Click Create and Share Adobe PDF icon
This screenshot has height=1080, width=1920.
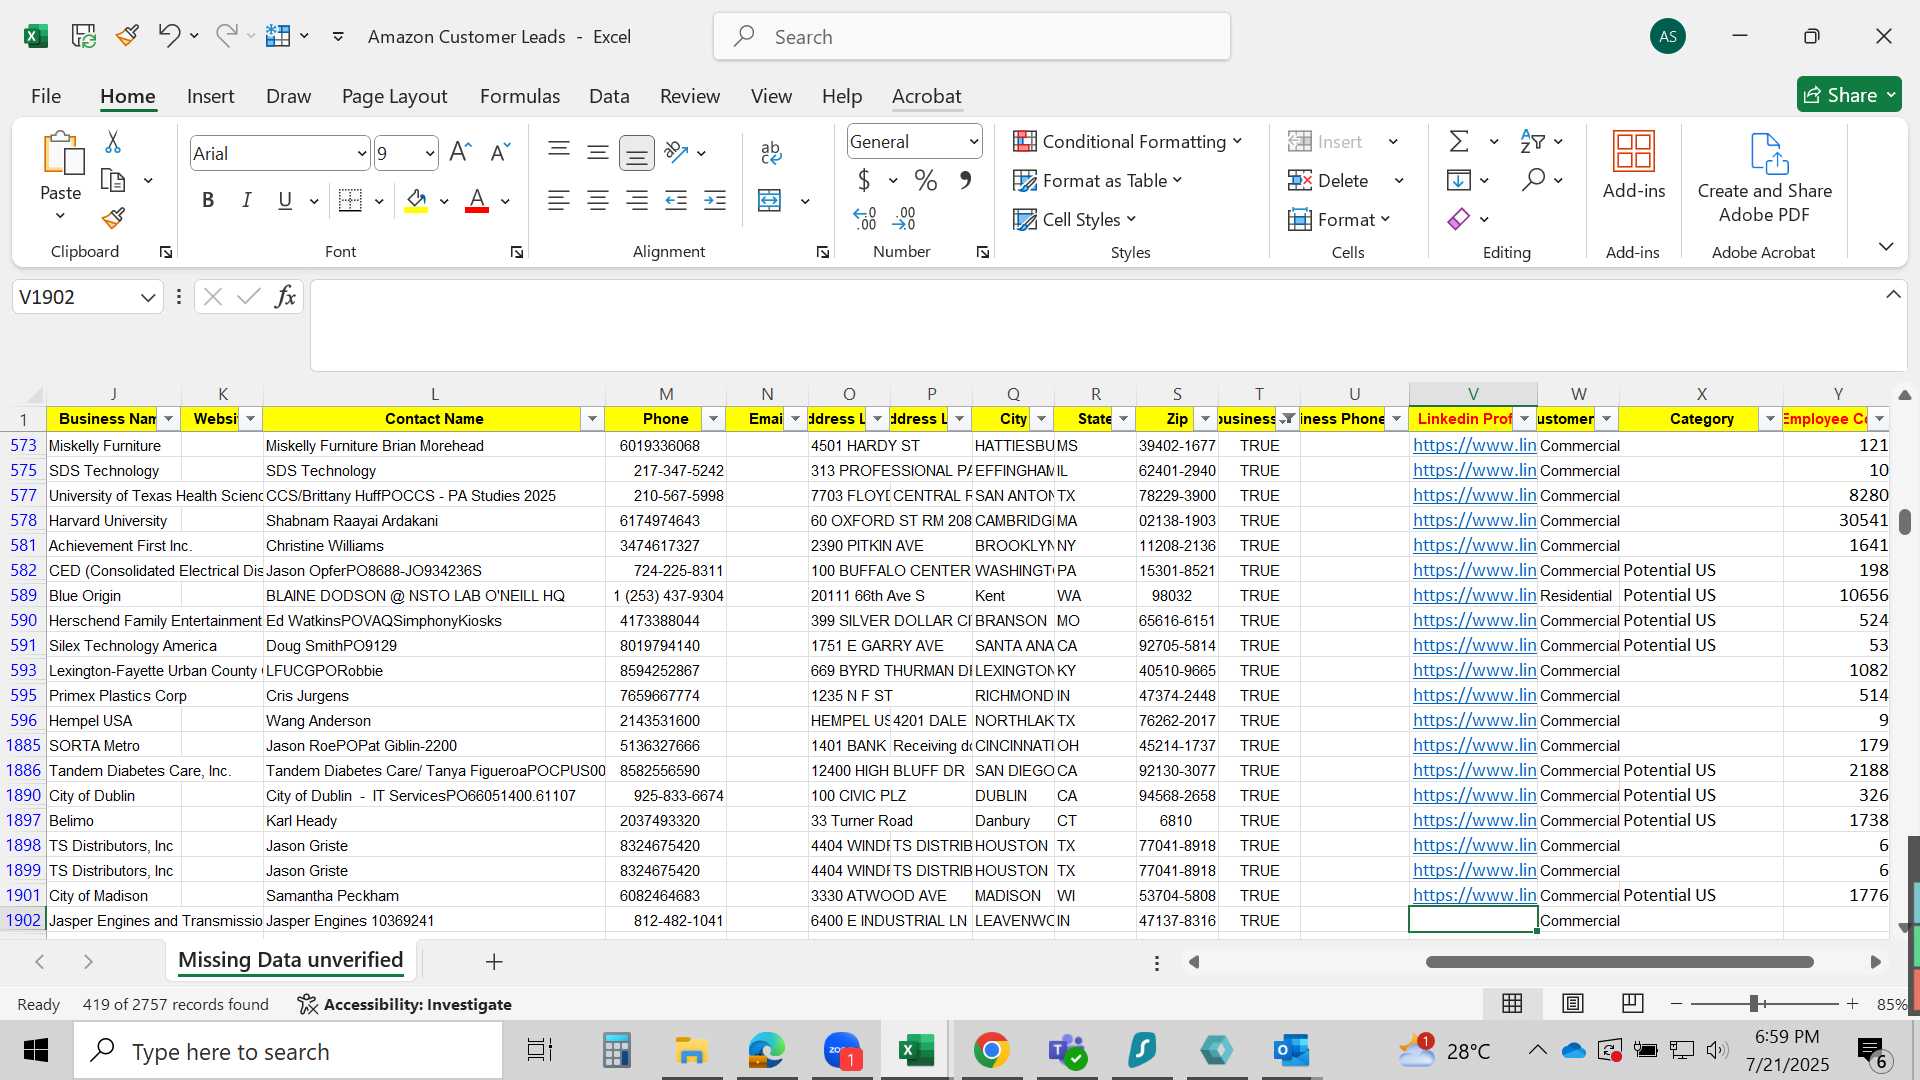coord(1768,153)
